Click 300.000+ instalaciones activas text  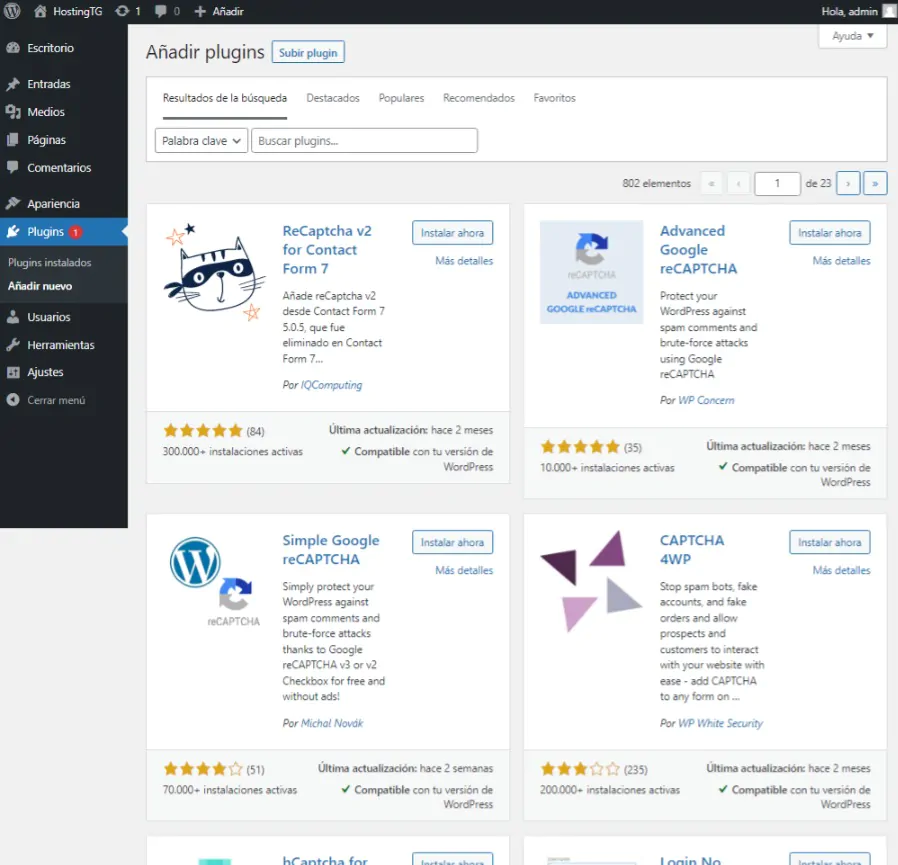click(x=233, y=452)
